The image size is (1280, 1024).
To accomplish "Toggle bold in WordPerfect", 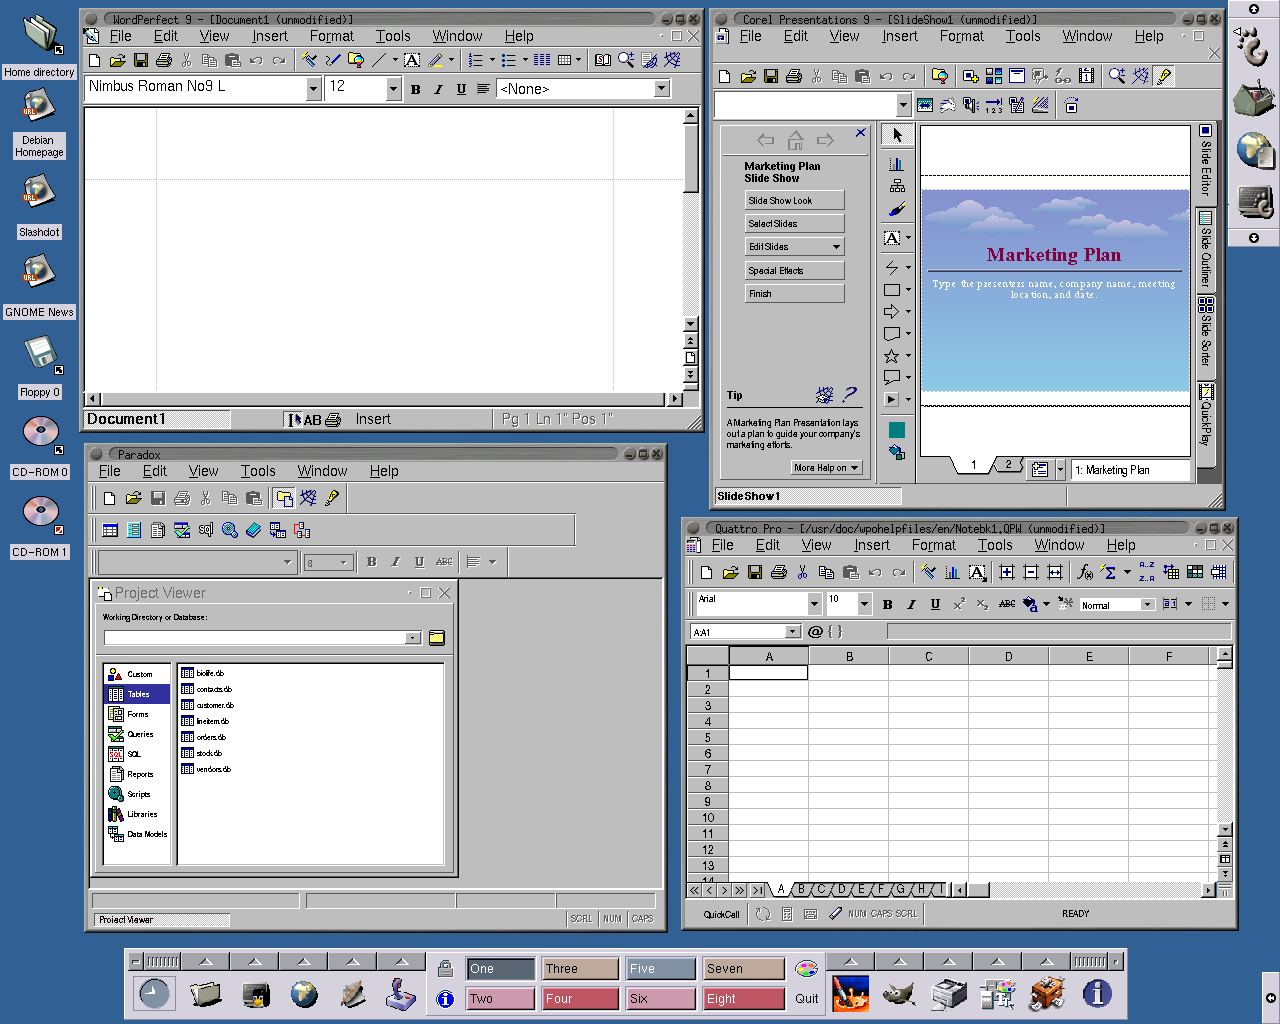I will pyautogui.click(x=416, y=89).
